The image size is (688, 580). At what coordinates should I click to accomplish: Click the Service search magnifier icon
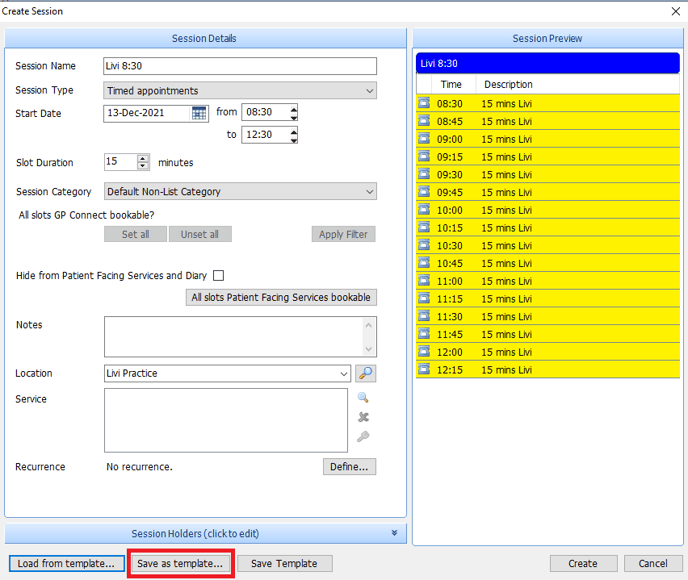363,398
